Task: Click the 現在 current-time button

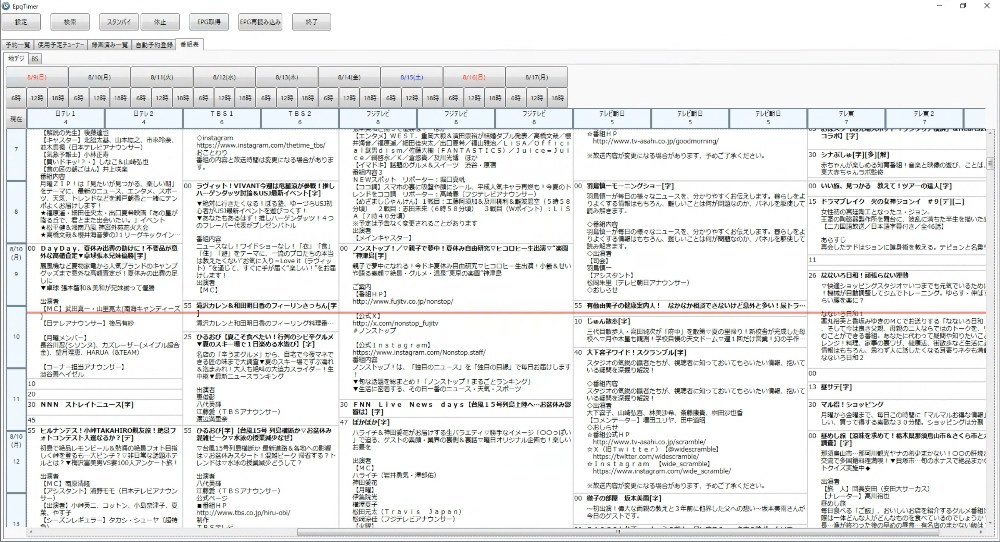Action: point(16,119)
